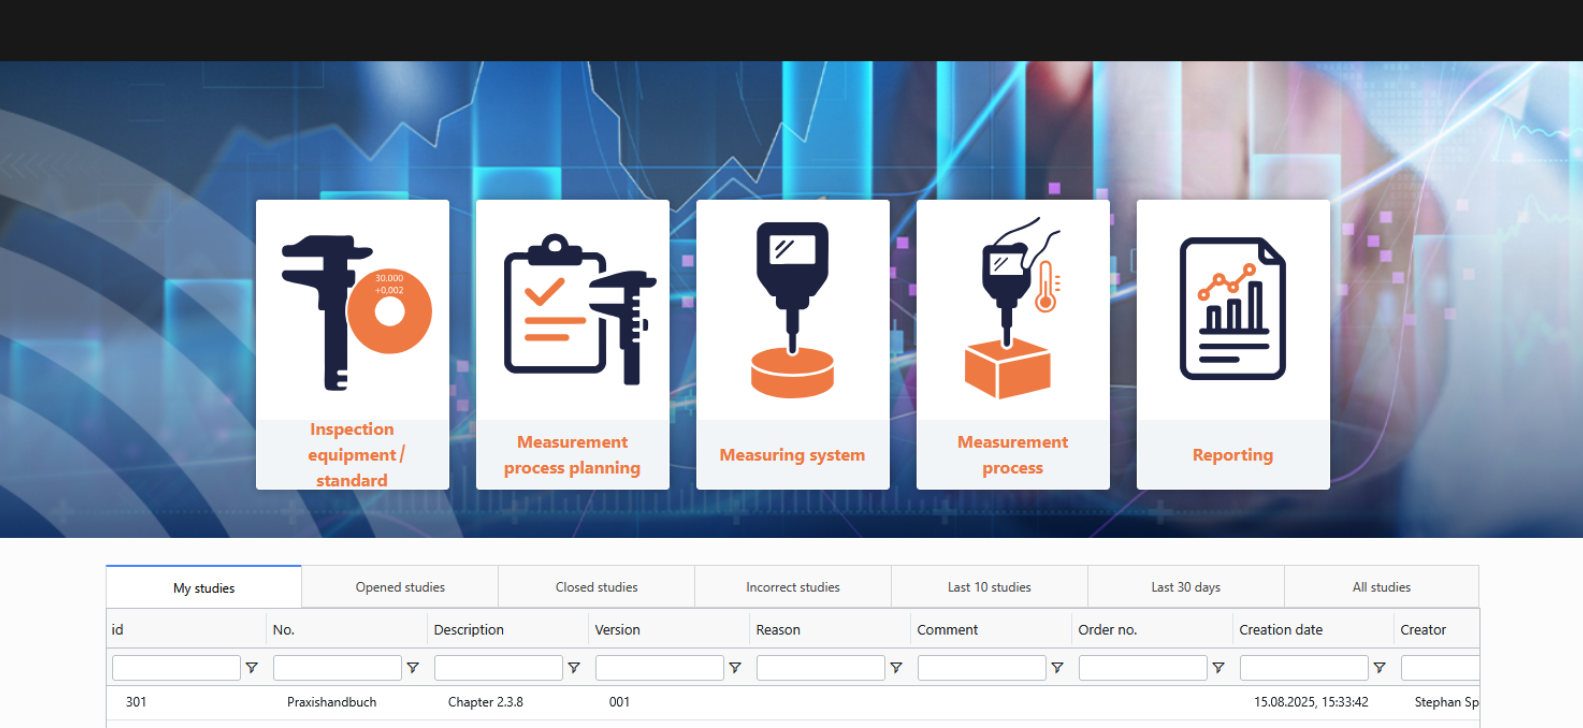1583x728 pixels.
Task: Click the Reporting tile label
Action: pos(1232,455)
